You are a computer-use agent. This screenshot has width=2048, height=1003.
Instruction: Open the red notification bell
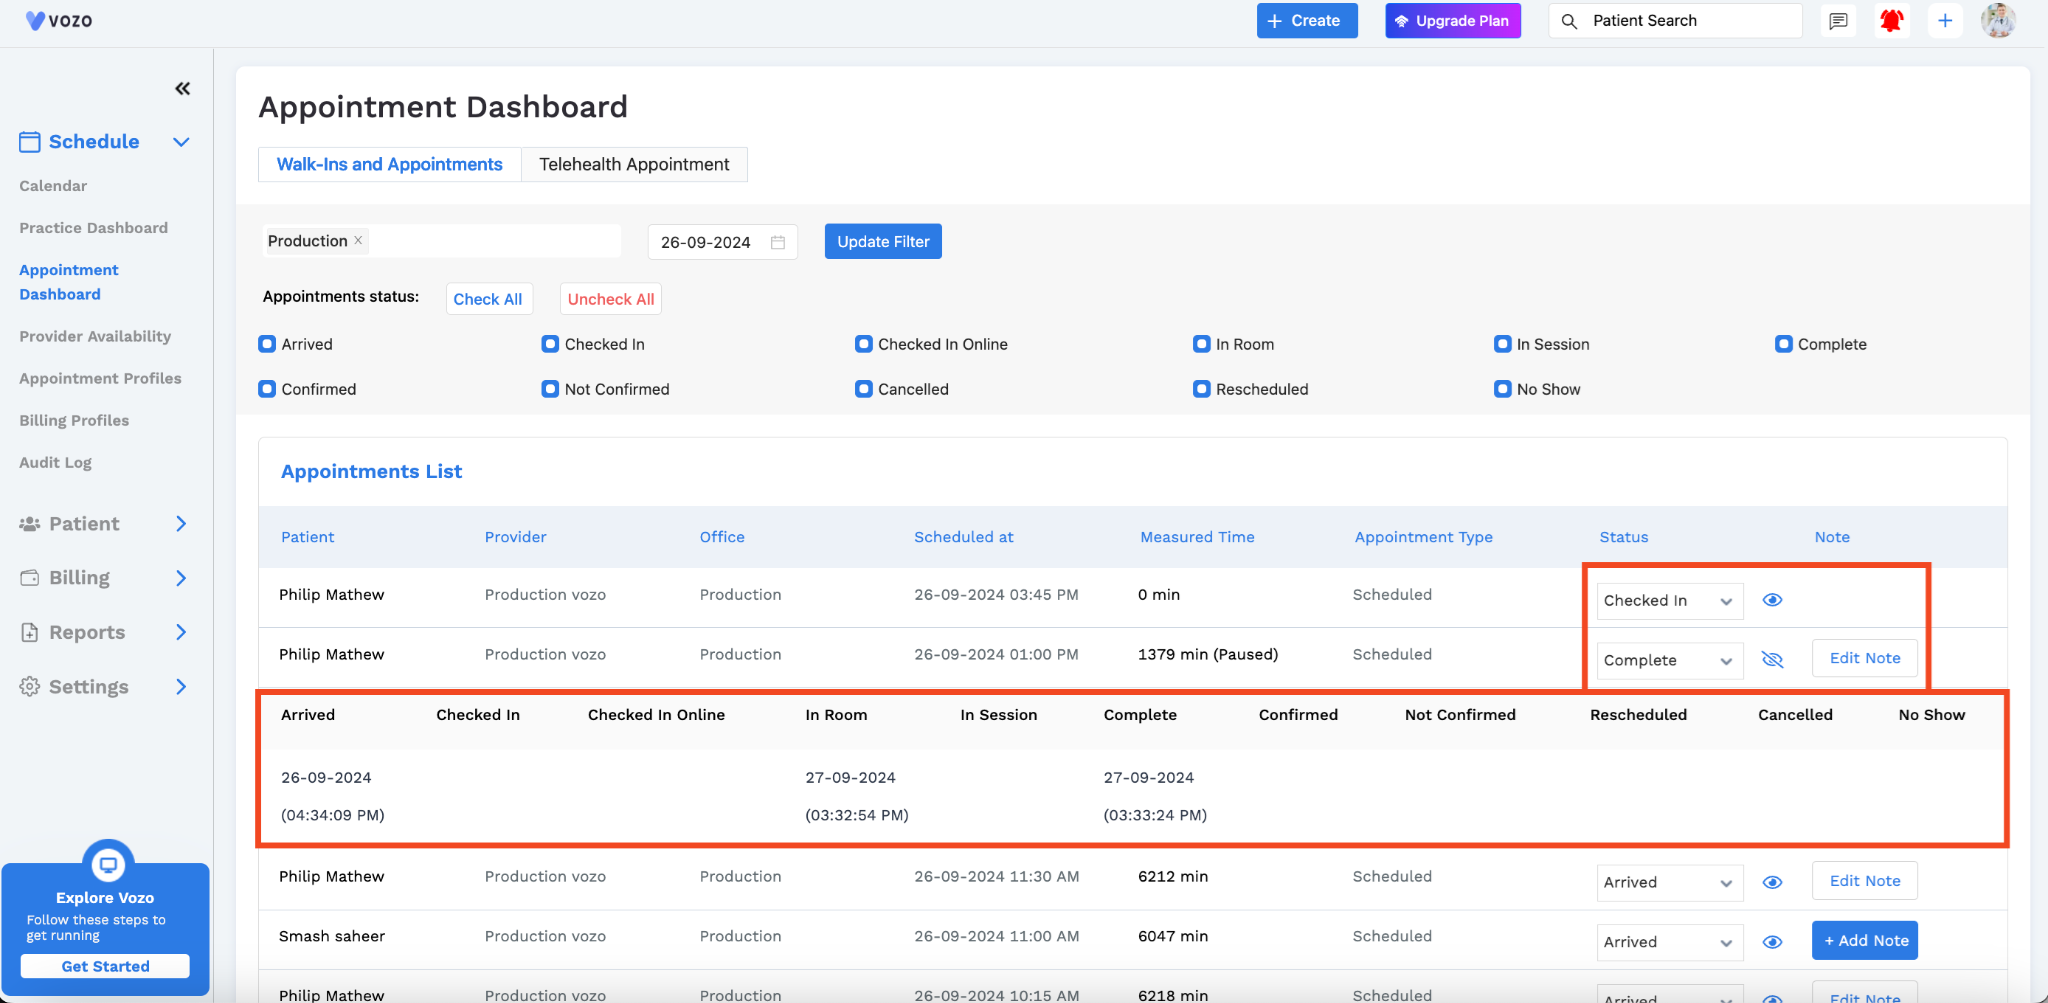(1891, 21)
